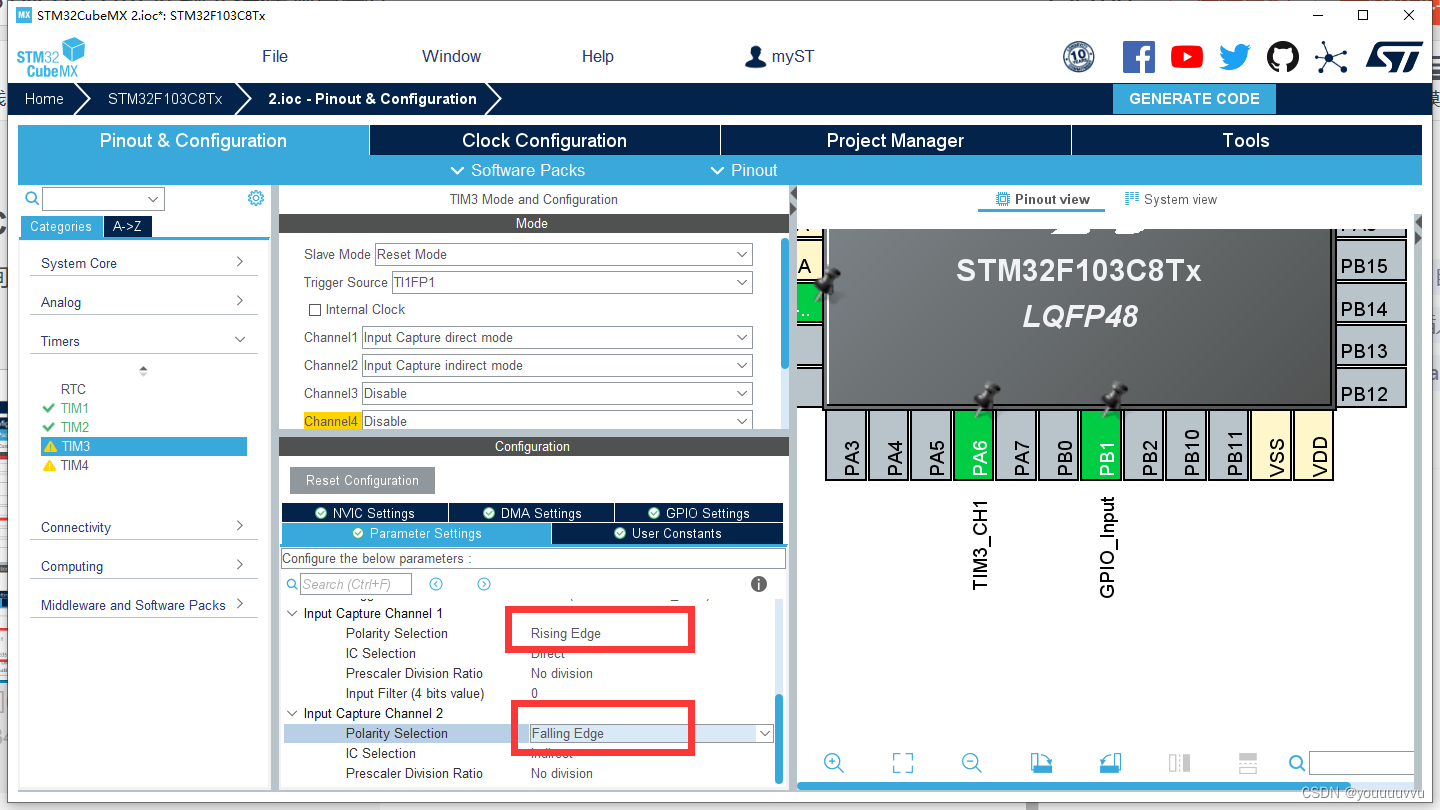The height and width of the screenshot is (810, 1440).
Task: Click the GENERATE CODE button
Action: pyautogui.click(x=1194, y=99)
